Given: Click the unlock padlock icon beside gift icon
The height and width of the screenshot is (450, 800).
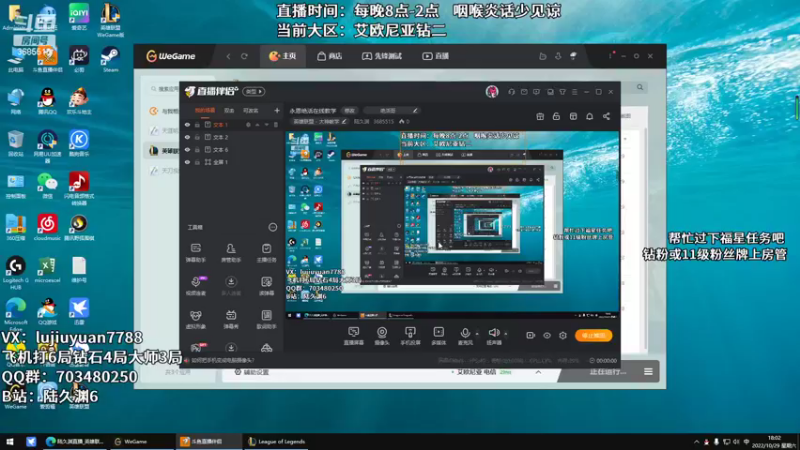Looking at the screenshot, I should (x=556, y=116).
